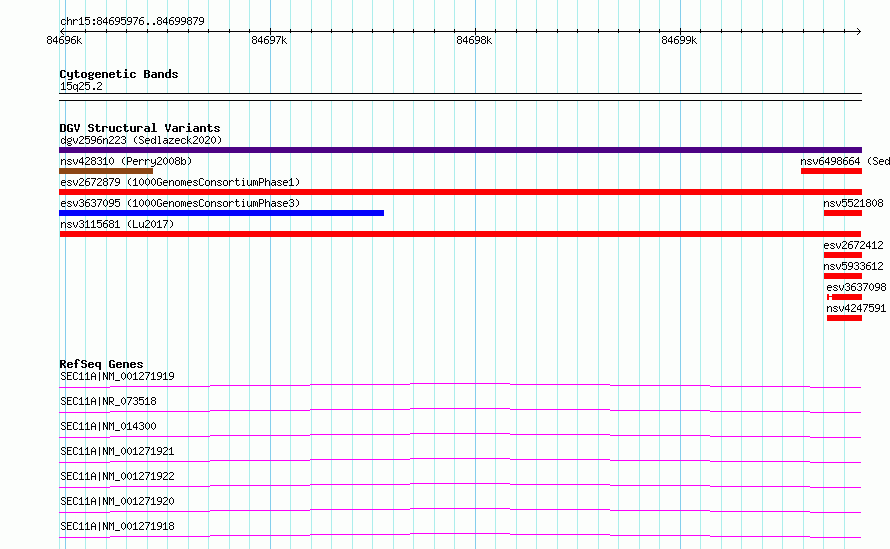Select the red bar under esv2672412
This screenshot has width=890, height=549.
coord(843,255)
